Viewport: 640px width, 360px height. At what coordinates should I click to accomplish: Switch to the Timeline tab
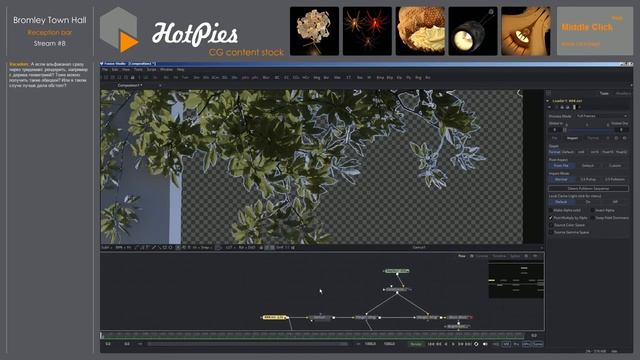499,256
